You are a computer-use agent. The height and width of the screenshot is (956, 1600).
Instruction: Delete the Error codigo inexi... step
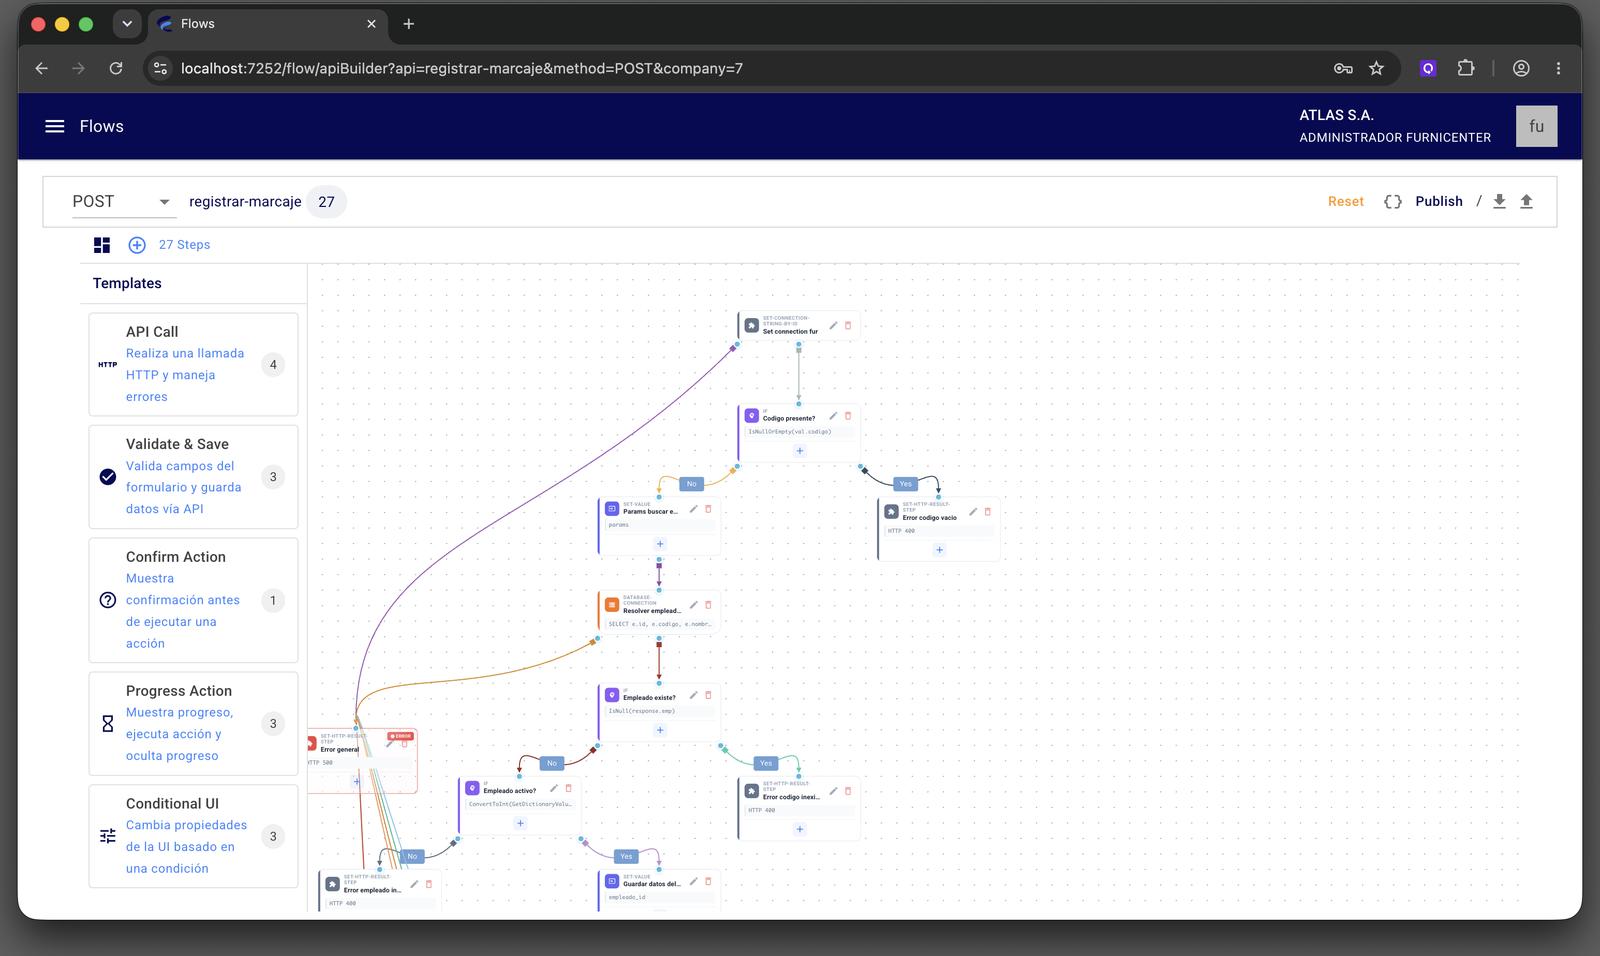click(848, 791)
